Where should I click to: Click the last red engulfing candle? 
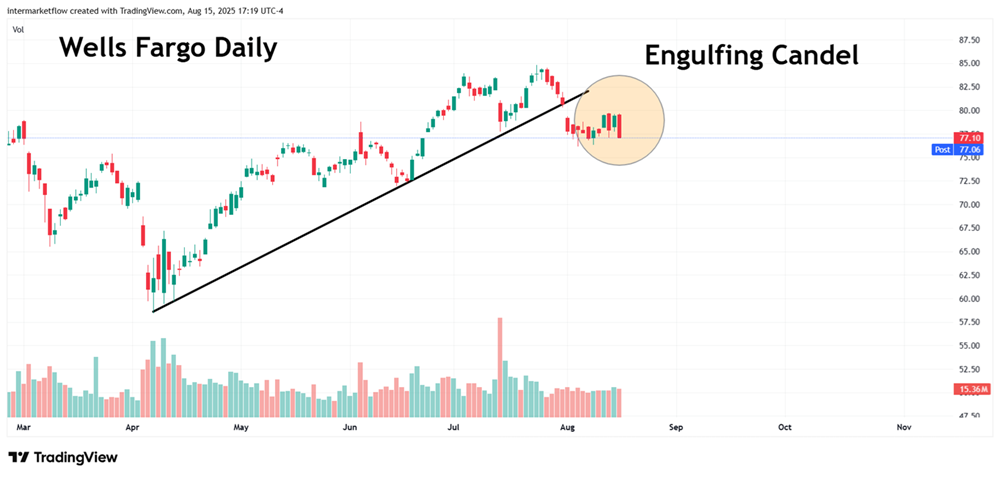pos(620,125)
